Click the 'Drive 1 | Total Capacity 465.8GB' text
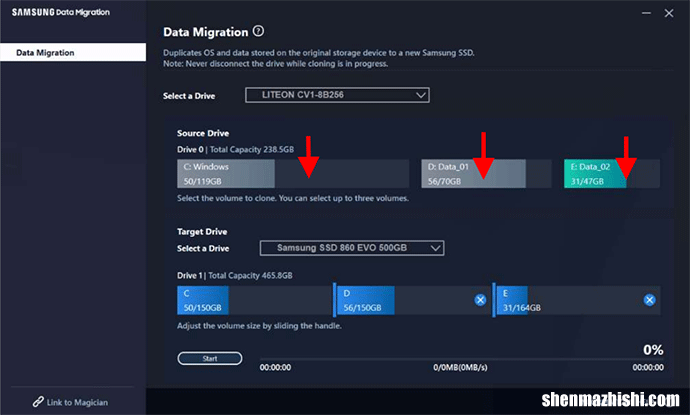 pos(235,275)
